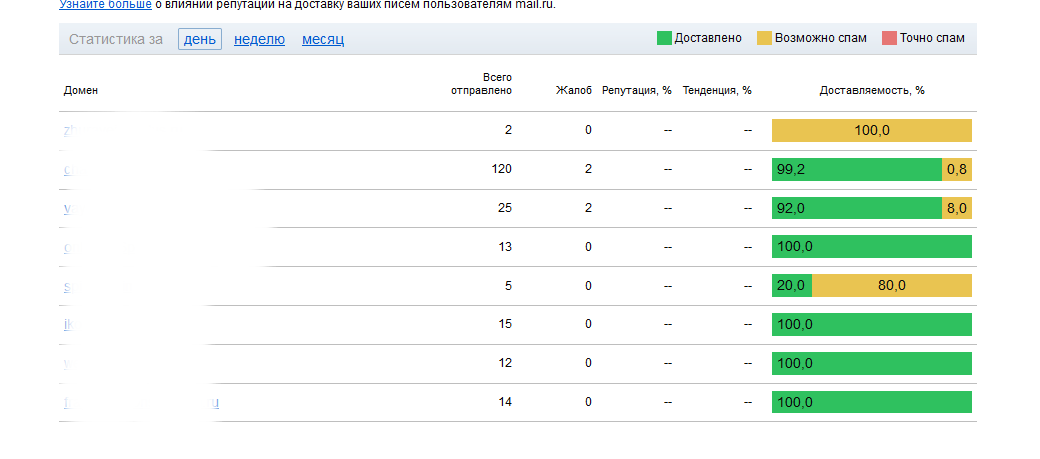The width and height of the screenshot is (1040, 459).
Task: Open the domain link with 25 sent emails
Action: click(68, 208)
